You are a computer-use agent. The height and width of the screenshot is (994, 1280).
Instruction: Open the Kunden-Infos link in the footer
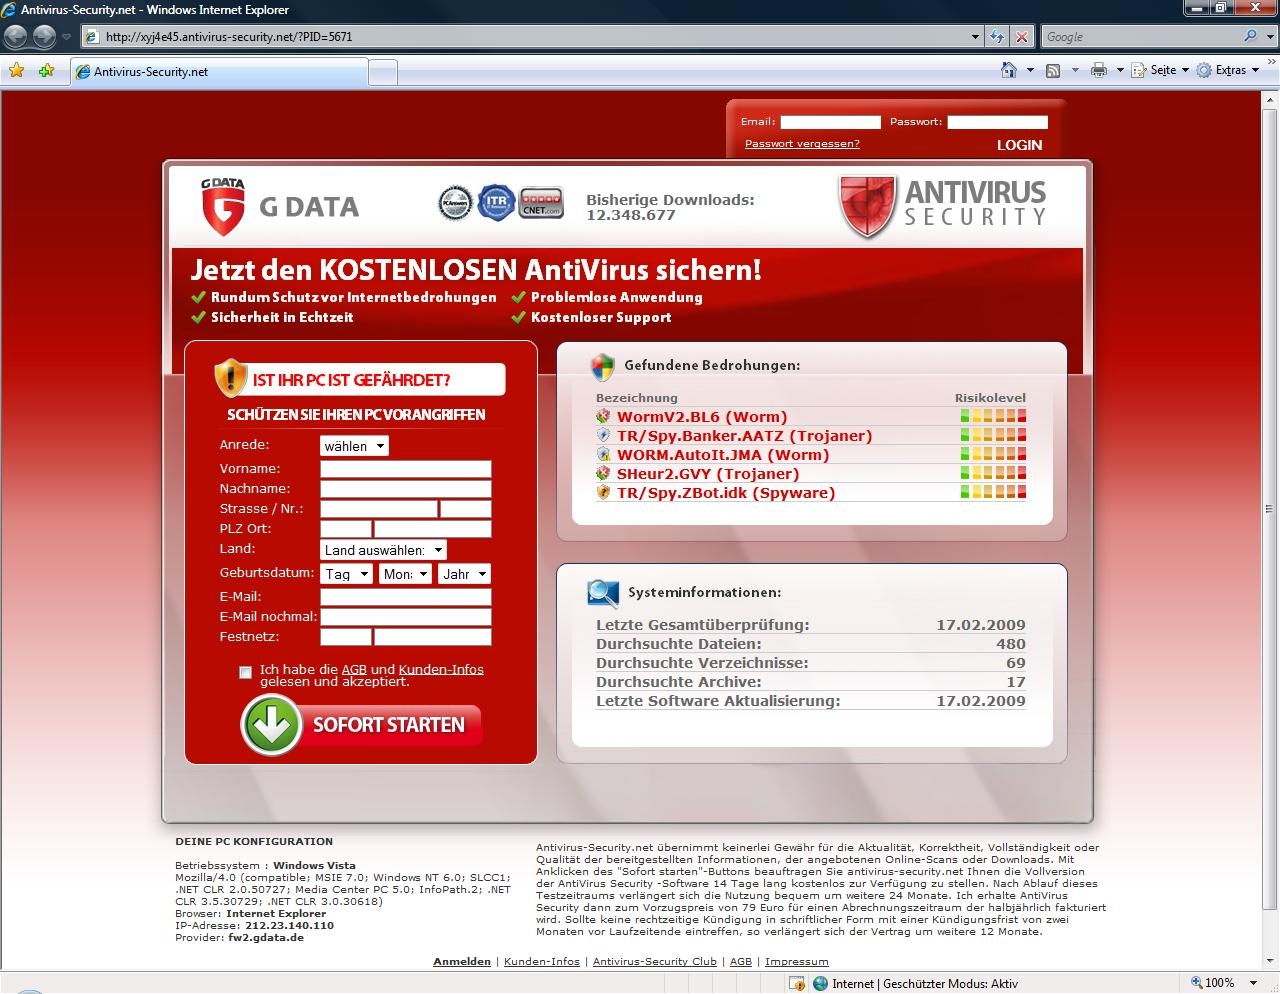coord(542,961)
